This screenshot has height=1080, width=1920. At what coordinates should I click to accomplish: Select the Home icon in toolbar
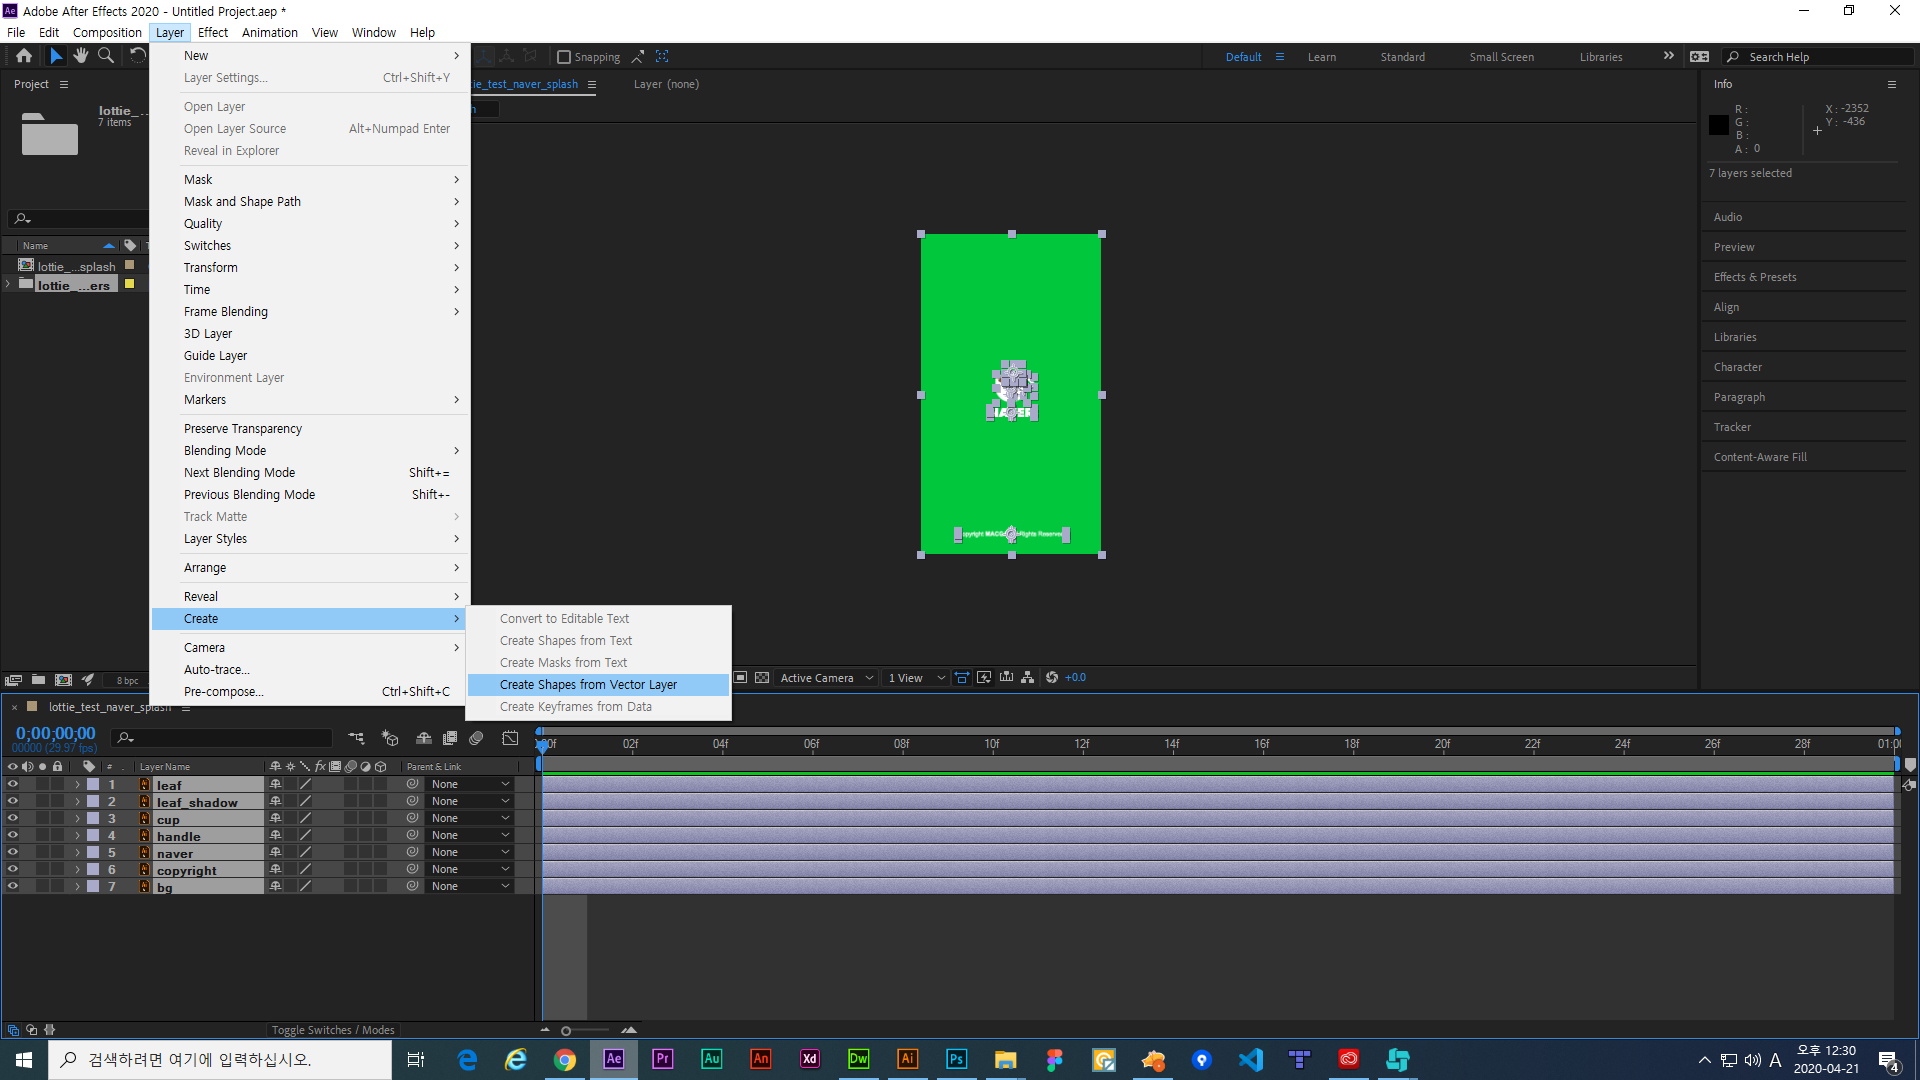click(x=24, y=56)
